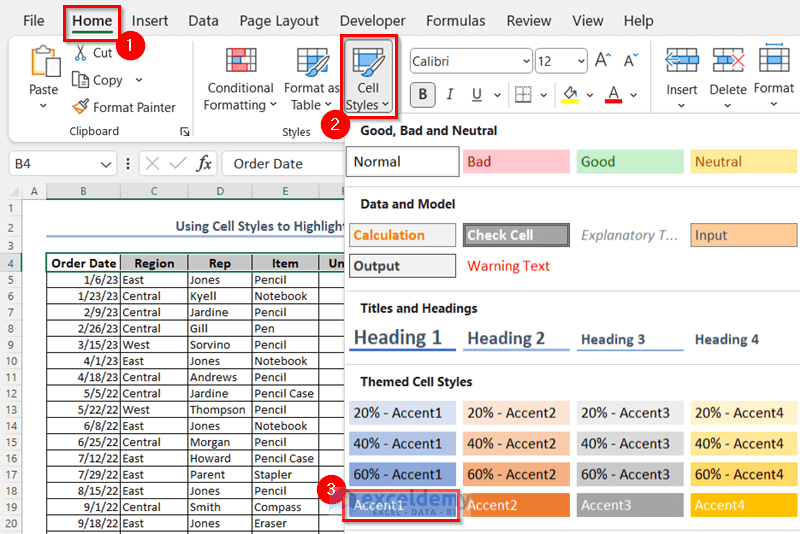Viewport: 800px width, 534px height.
Task: Click the Copy icon
Action: tap(80, 80)
